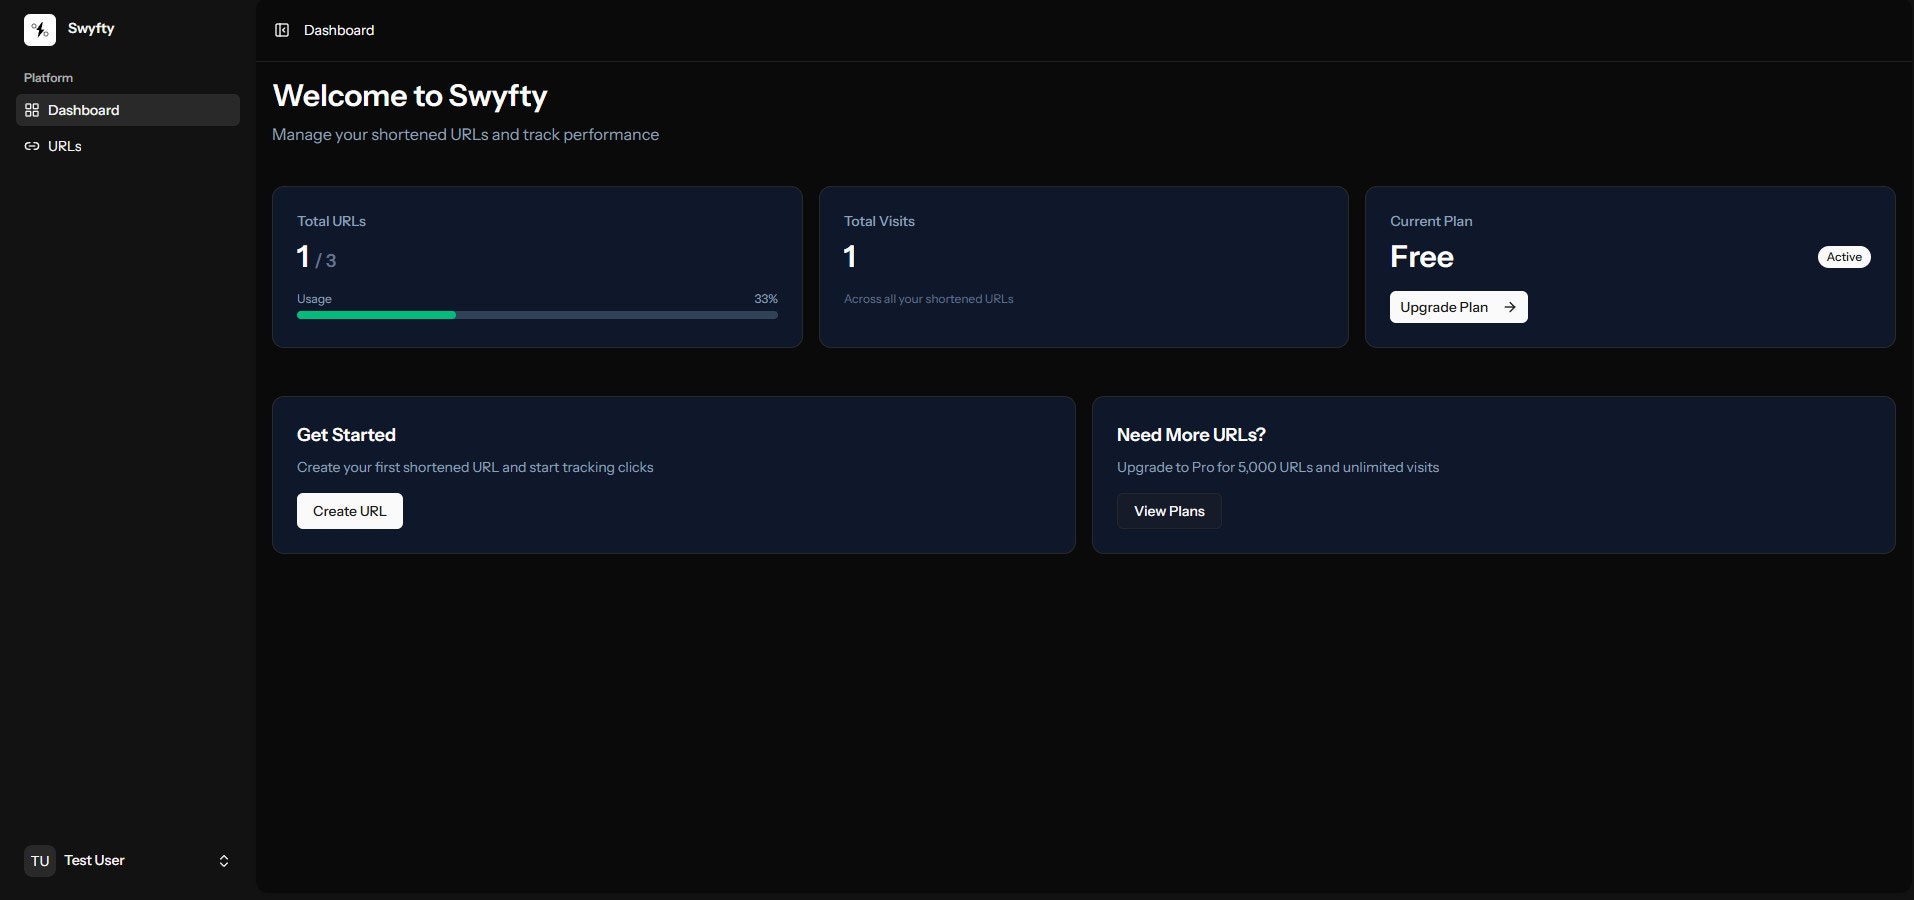This screenshot has width=1914, height=900.
Task: Click the arrow icon inside Upgrade Plan button
Action: tap(1509, 307)
